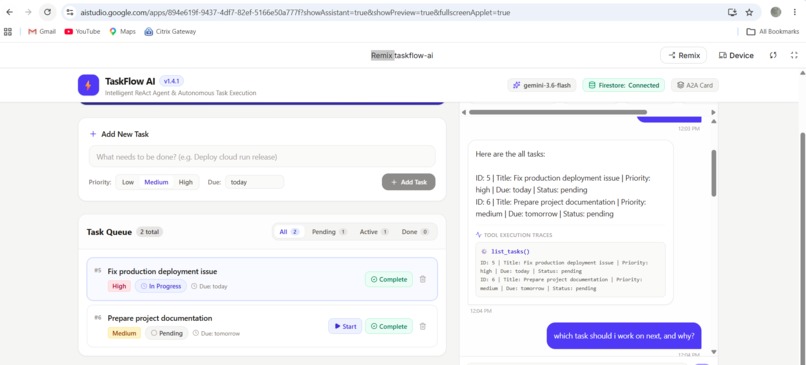Click the red High priority tag

(119, 286)
